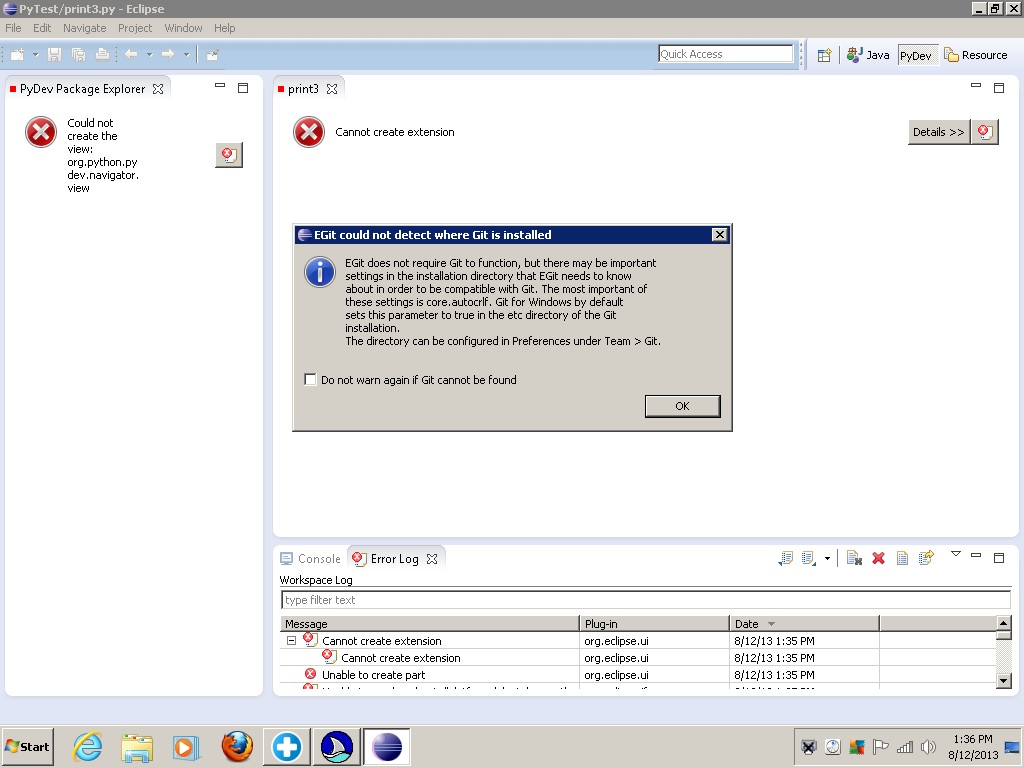This screenshot has width=1024, height=768.
Task: Click the Forward navigation arrow
Action: click(x=168, y=55)
